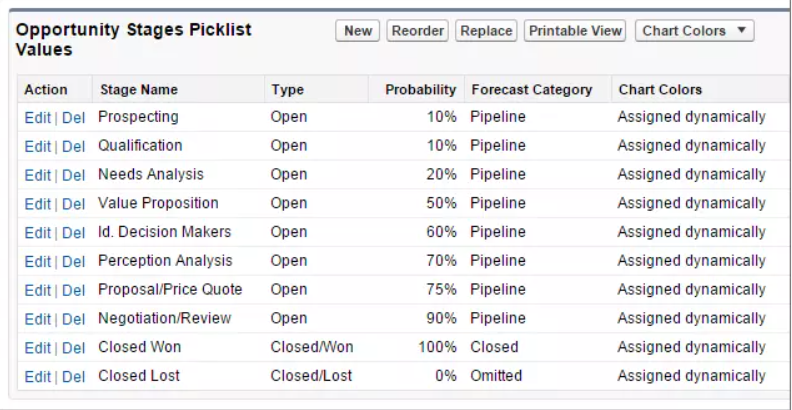
Task: Edit the Qualification stage
Action: [37, 146]
